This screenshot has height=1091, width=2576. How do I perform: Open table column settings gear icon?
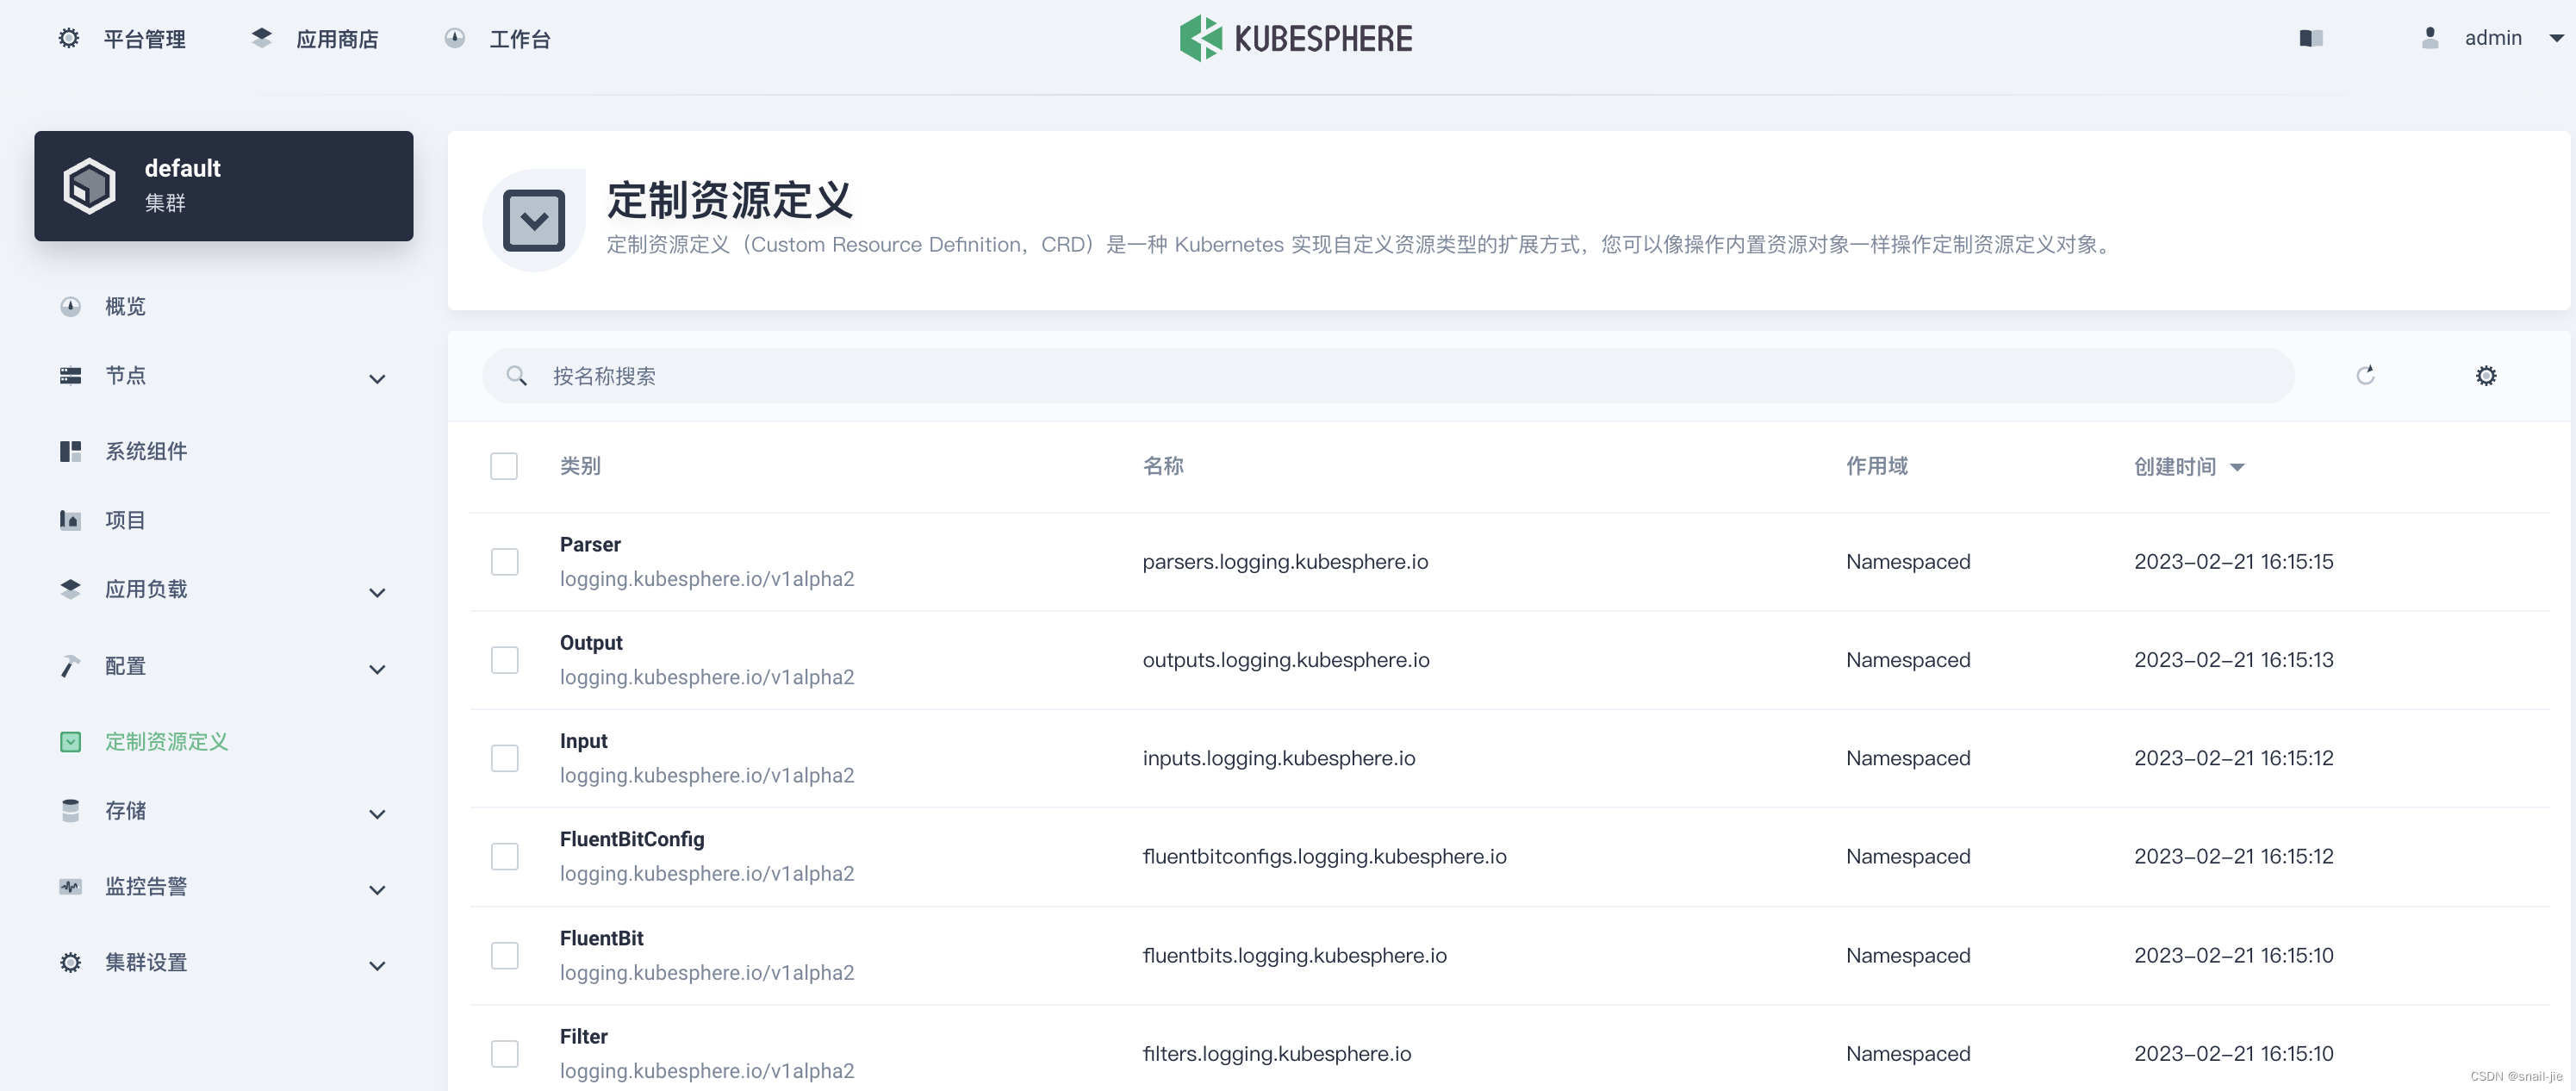point(2486,376)
